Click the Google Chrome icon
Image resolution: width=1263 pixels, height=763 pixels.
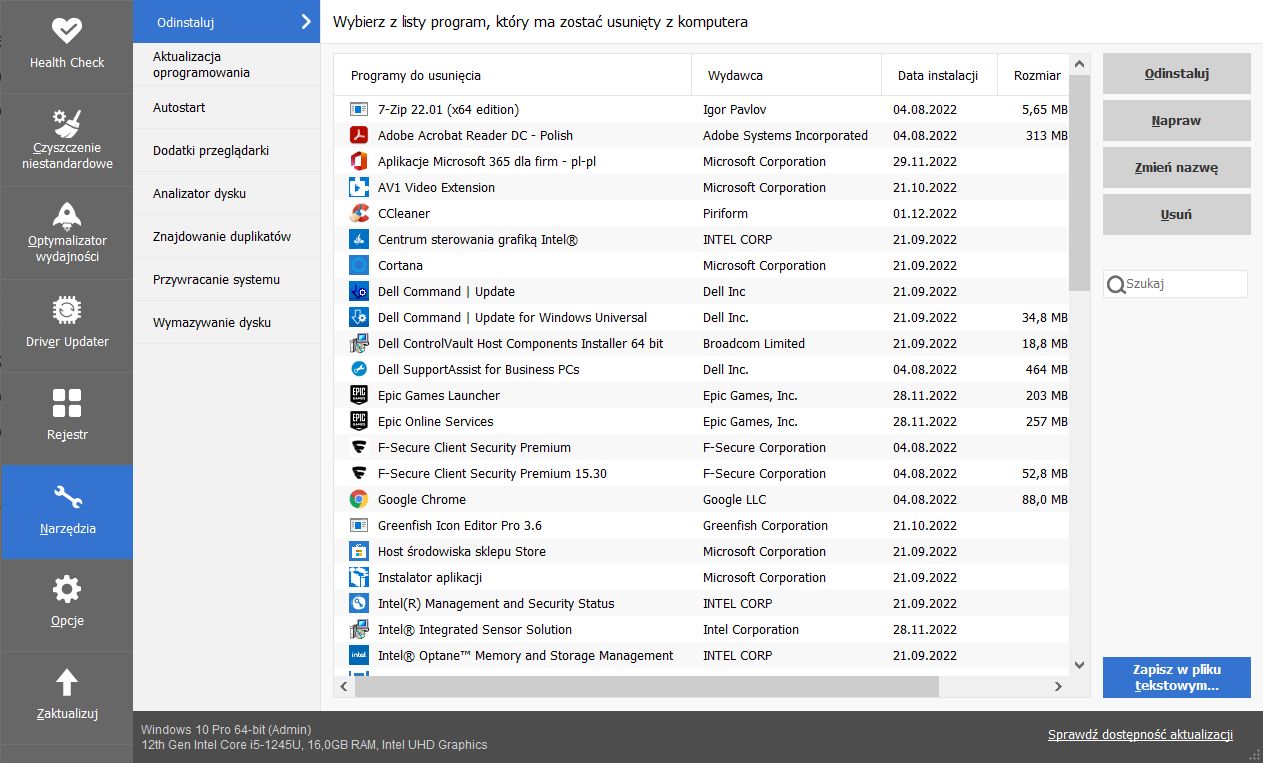[359, 499]
